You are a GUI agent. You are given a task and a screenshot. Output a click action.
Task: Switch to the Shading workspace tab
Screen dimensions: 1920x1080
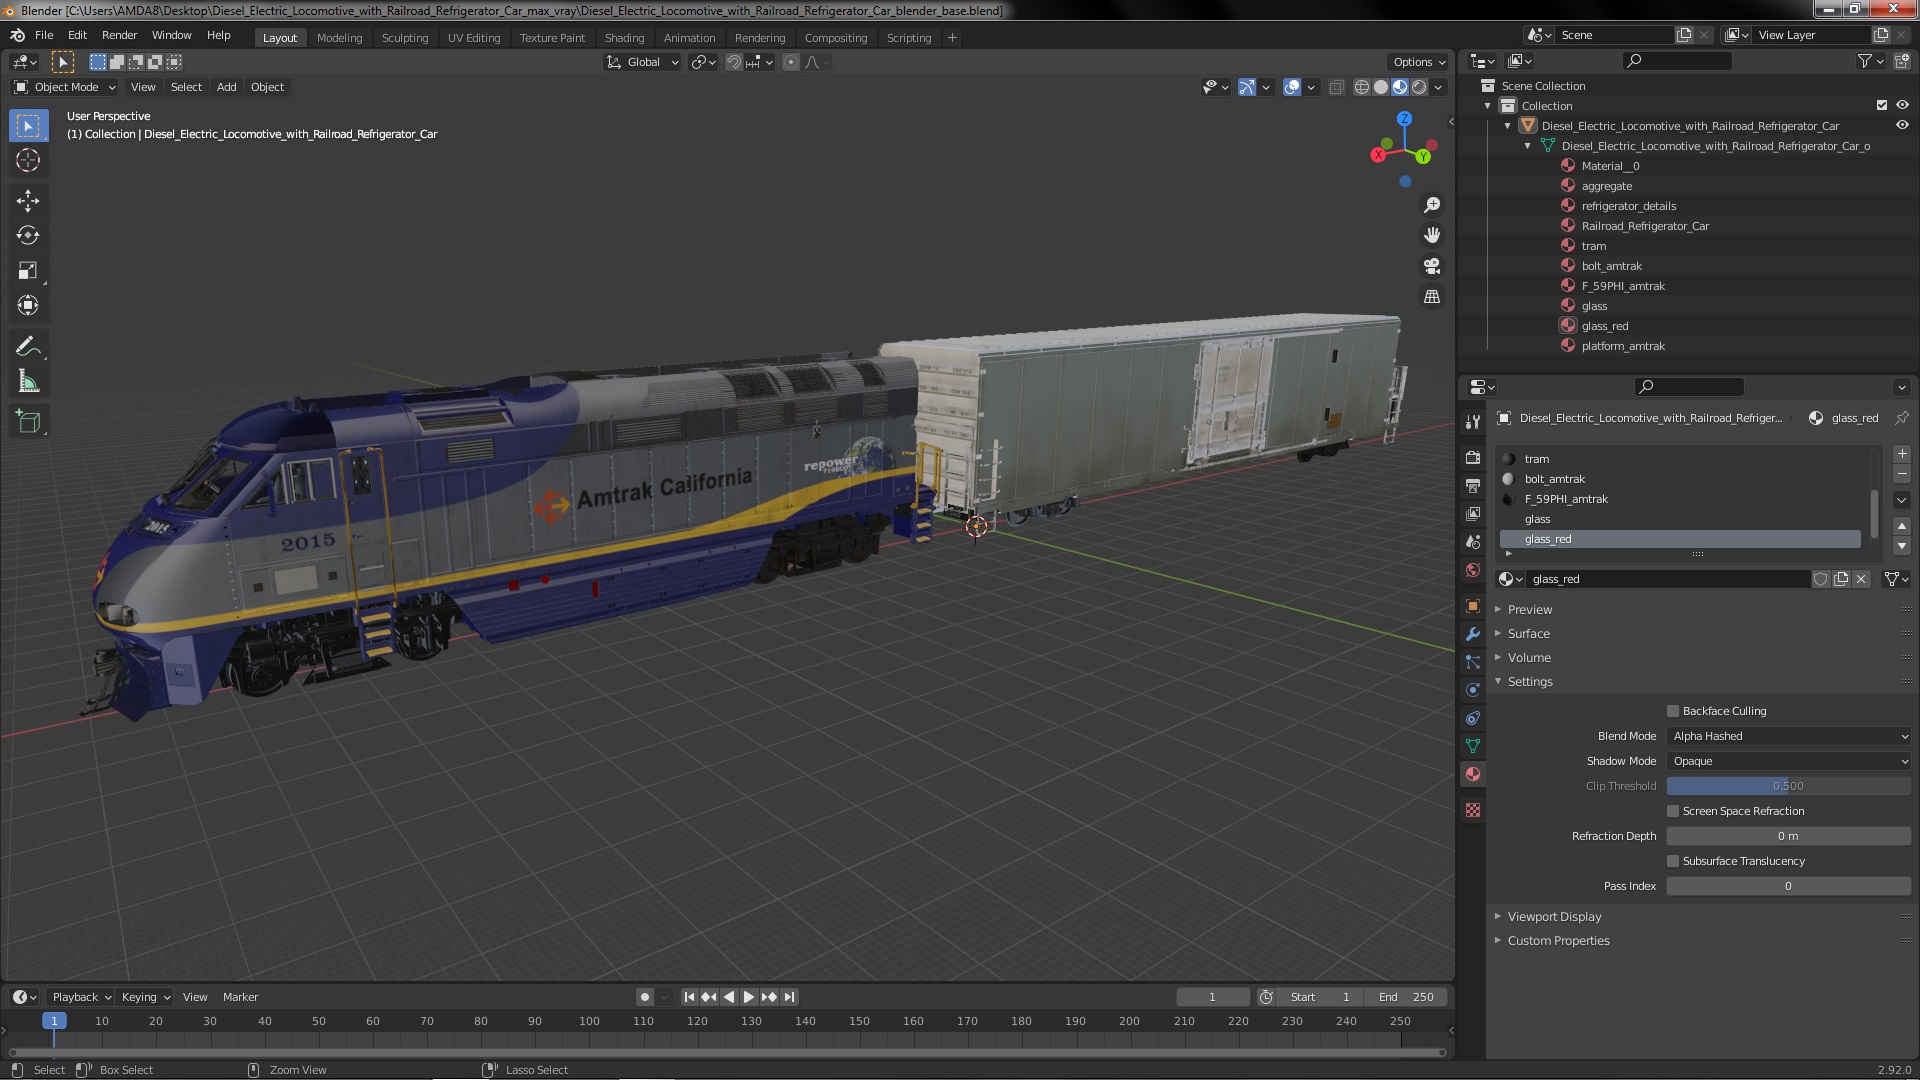(x=624, y=38)
